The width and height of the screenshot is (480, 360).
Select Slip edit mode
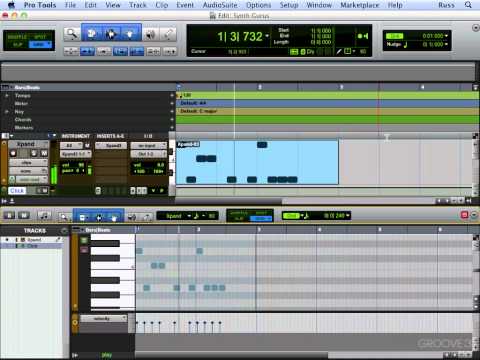pyautogui.click(x=17, y=45)
